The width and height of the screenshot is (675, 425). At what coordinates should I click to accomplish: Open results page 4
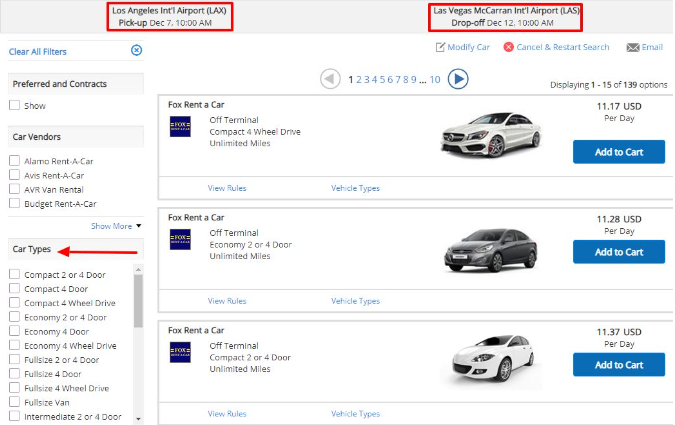(x=375, y=80)
